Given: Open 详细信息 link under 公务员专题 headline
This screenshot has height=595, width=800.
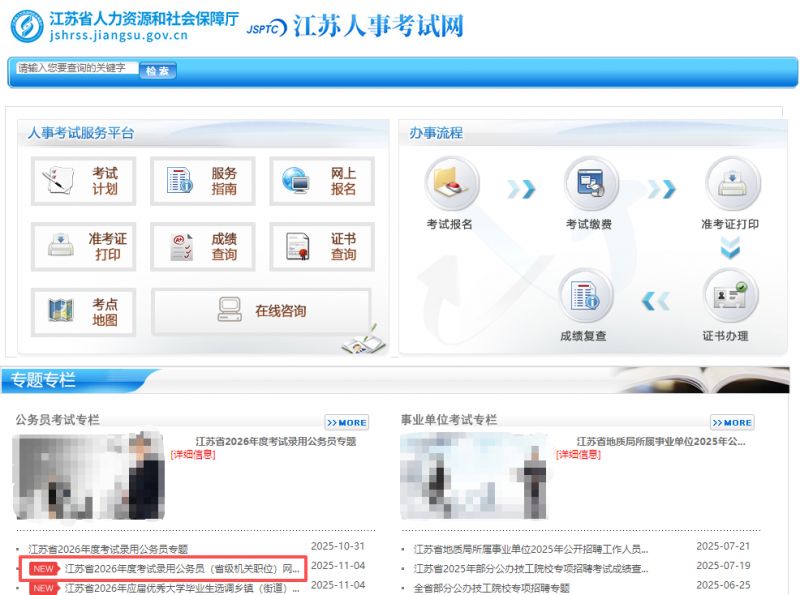Looking at the screenshot, I should pyautogui.click(x=192, y=455).
